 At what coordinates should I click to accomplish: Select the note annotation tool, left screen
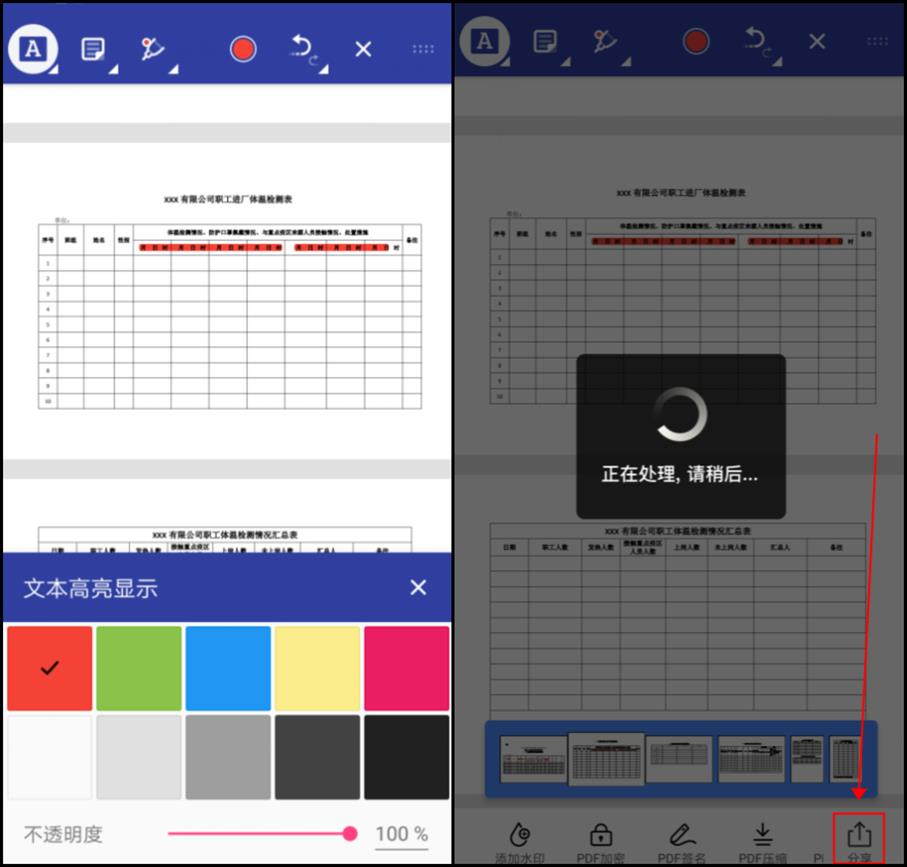(x=93, y=49)
